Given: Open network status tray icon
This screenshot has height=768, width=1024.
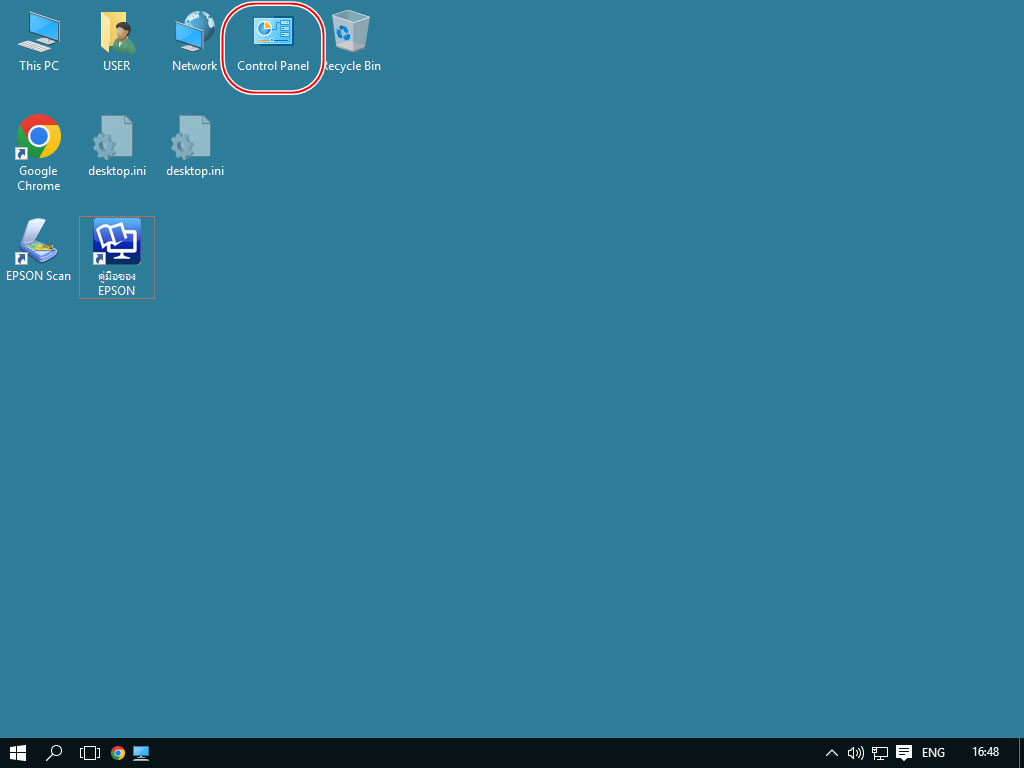Looking at the screenshot, I should 880,752.
